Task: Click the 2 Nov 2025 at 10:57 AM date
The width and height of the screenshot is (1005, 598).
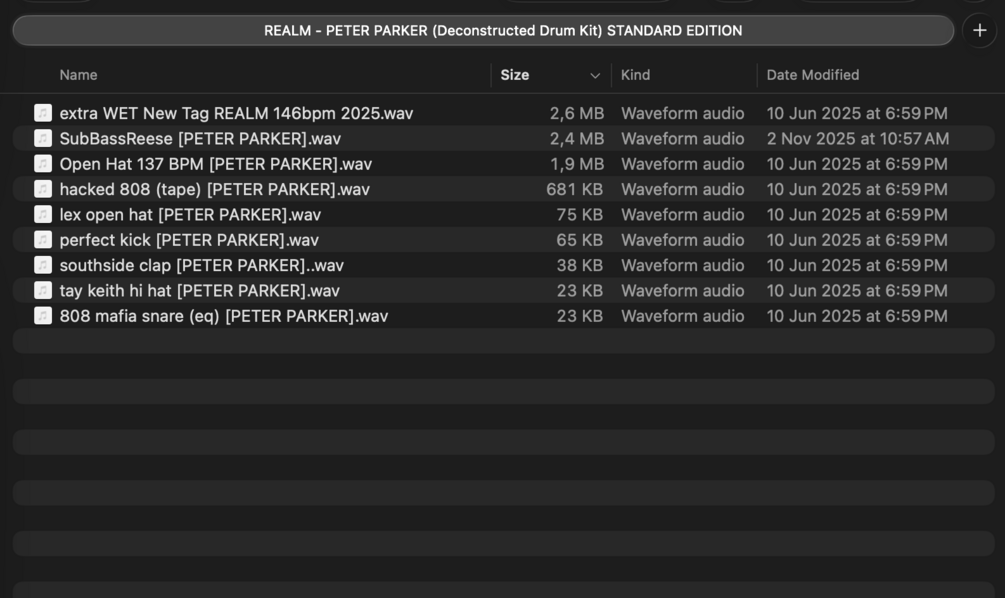Action: 858,138
